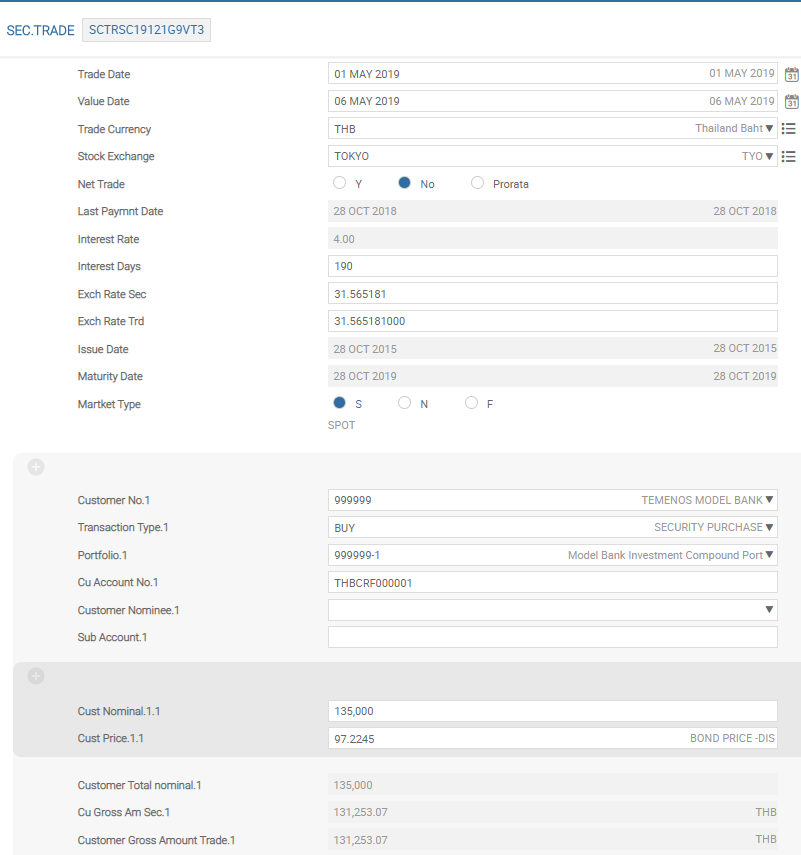The width and height of the screenshot is (801, 855).
Task: Expand Customer No.1 dropdown
Action: click(770, 500)
